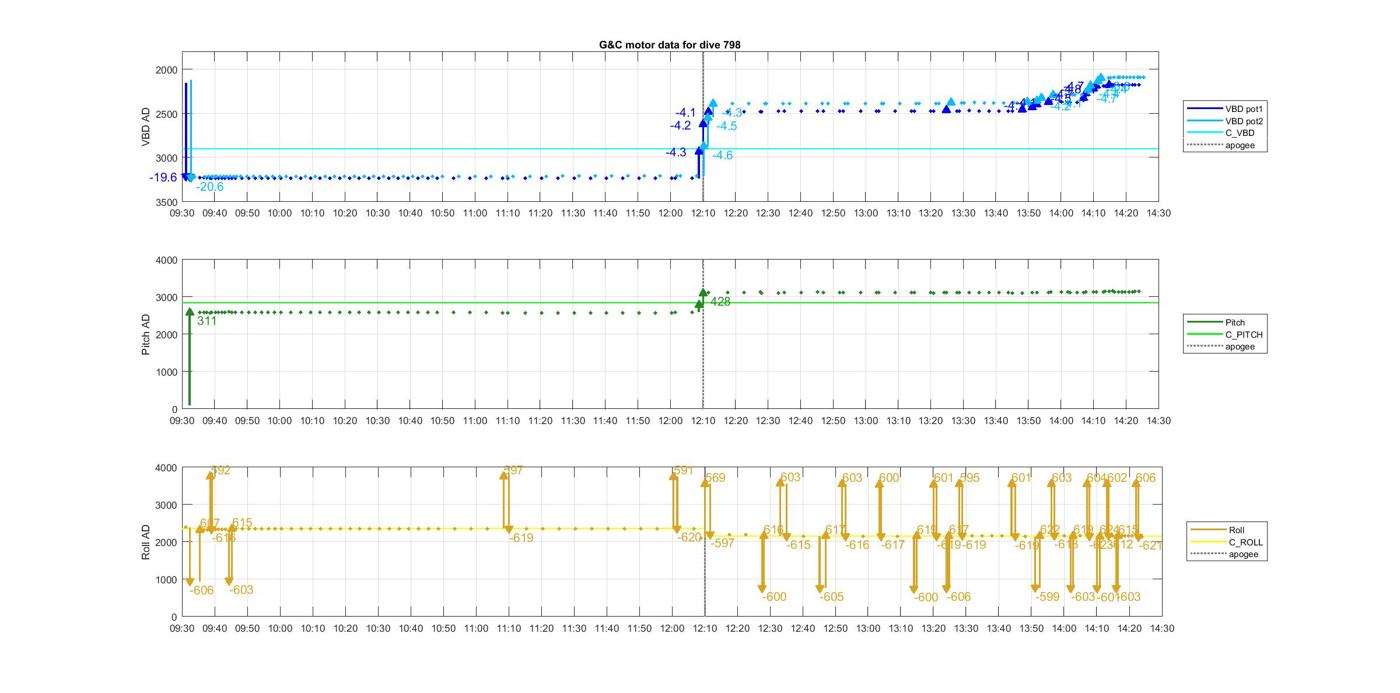Click the "-19.6" VBD data label

coord(163,178)
